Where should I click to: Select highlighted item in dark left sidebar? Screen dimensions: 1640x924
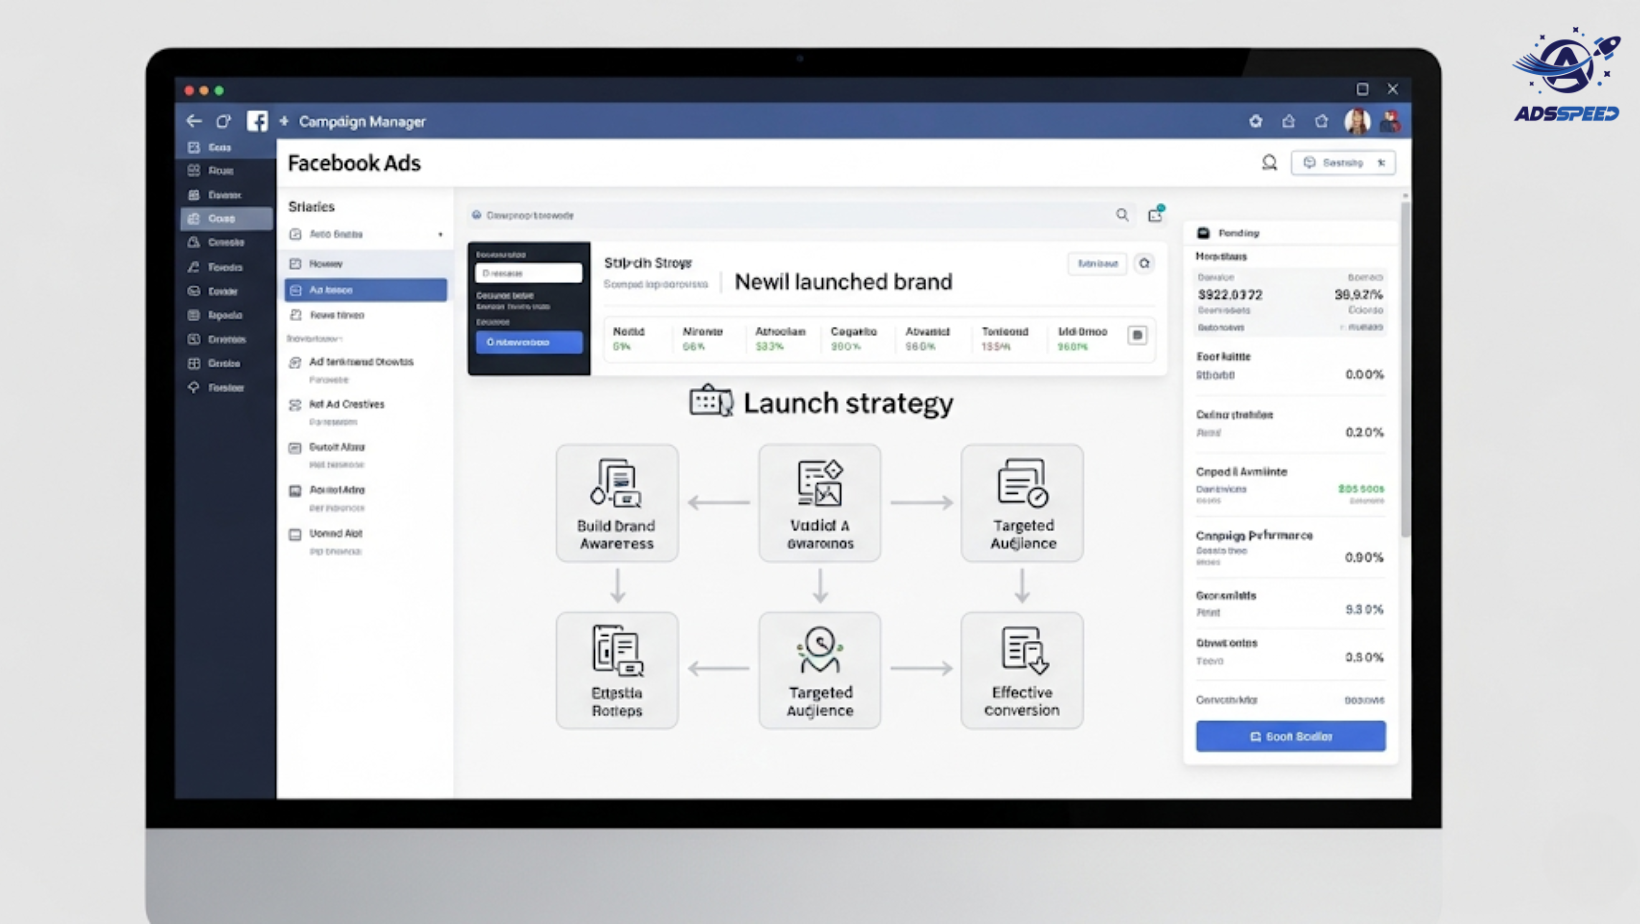(226, 218)
